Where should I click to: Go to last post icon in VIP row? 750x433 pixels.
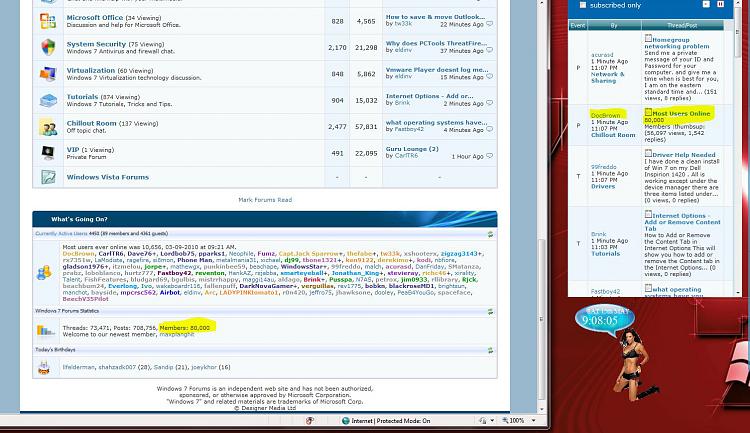point(489,156)
